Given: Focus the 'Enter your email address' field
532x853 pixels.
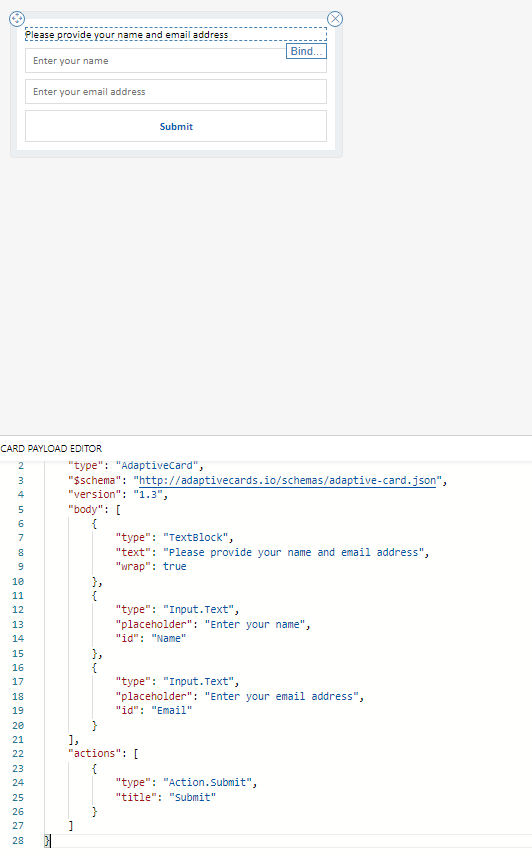Looking at the screenshot, I should [x=176, y=92].
